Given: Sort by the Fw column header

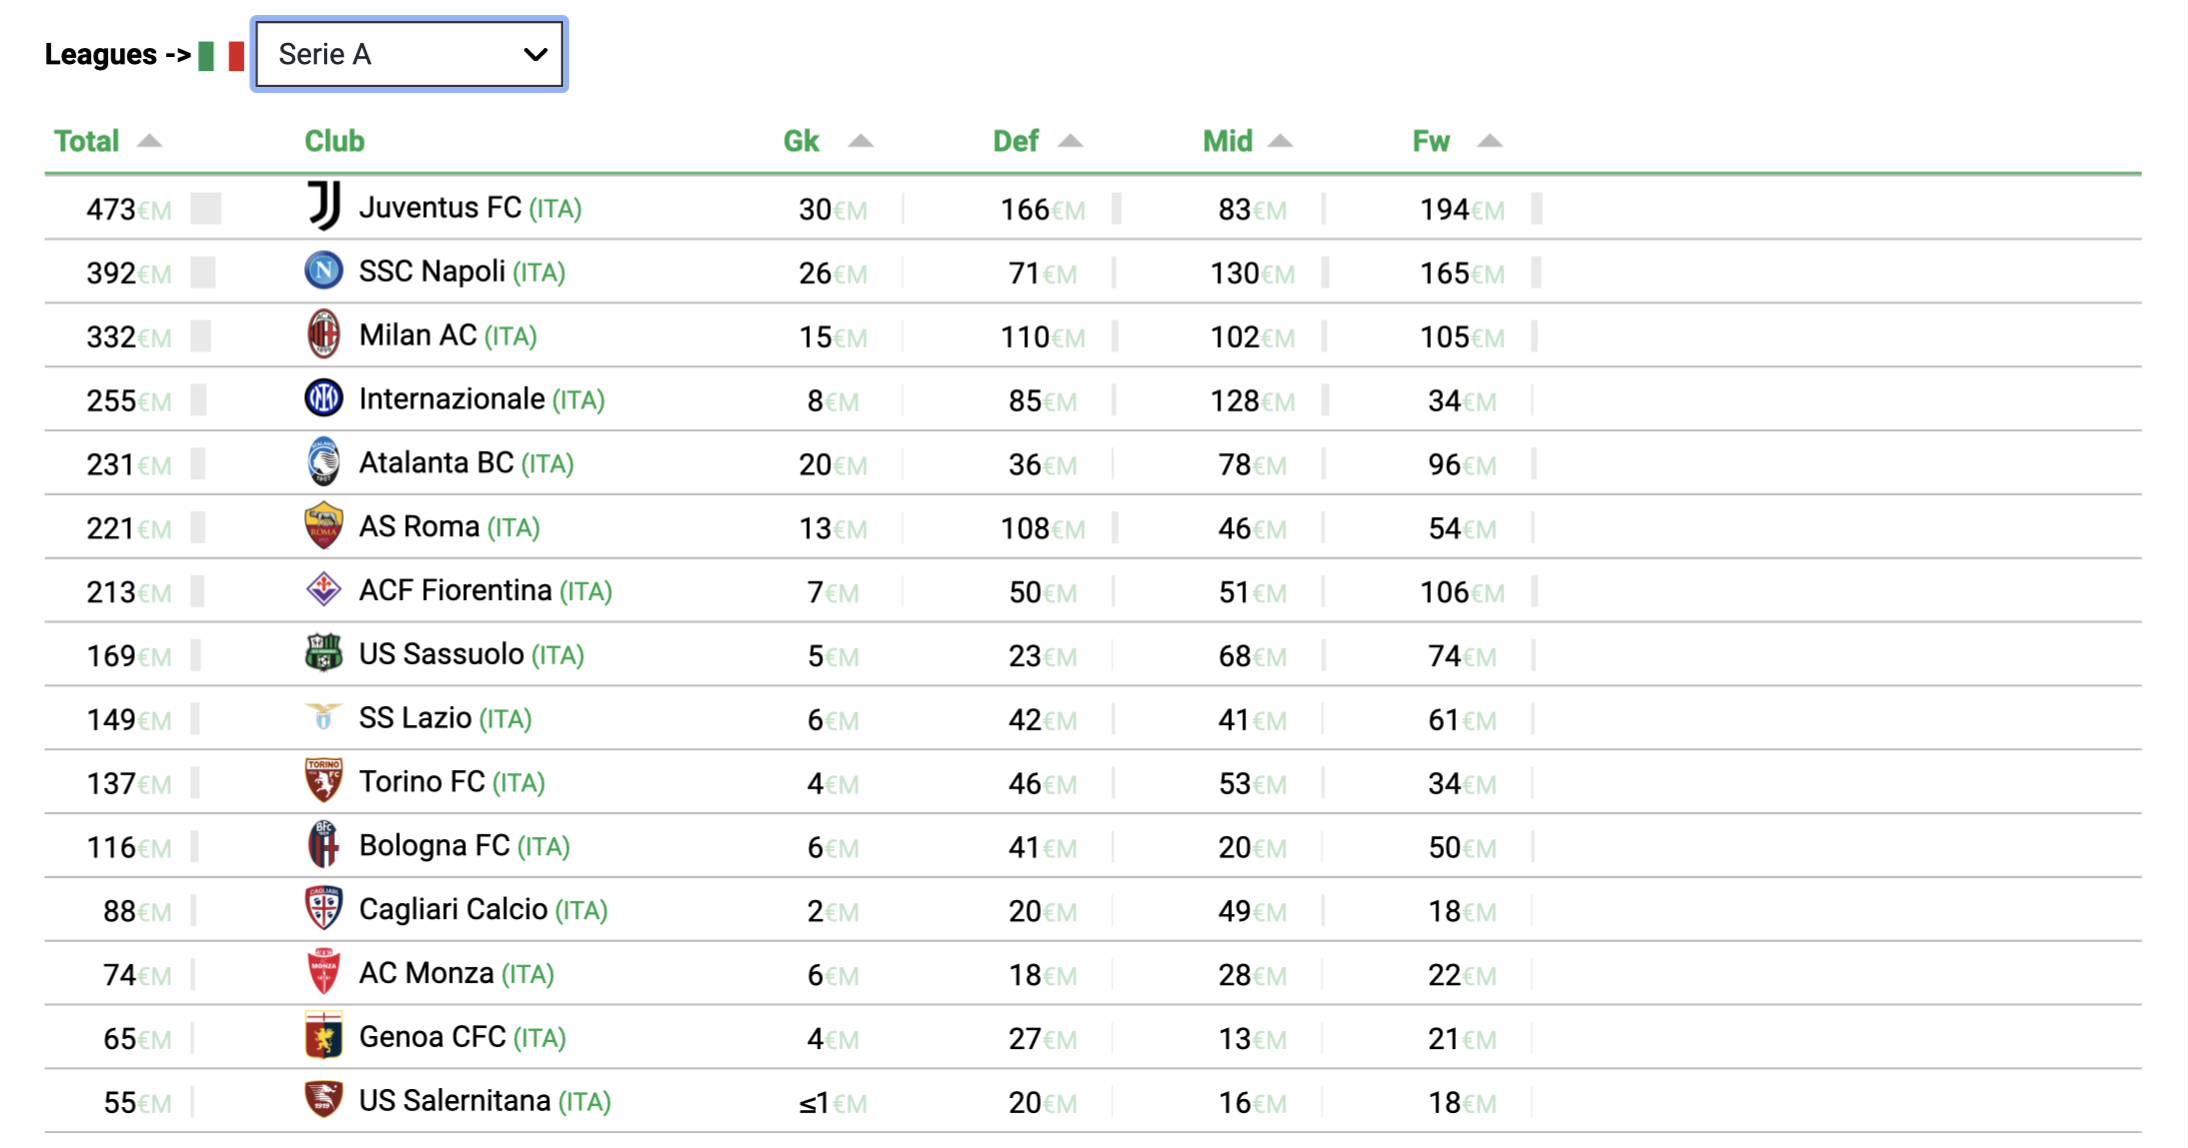Looking at the screenshot, I should pyautogui.click(x=1431, y=141).
